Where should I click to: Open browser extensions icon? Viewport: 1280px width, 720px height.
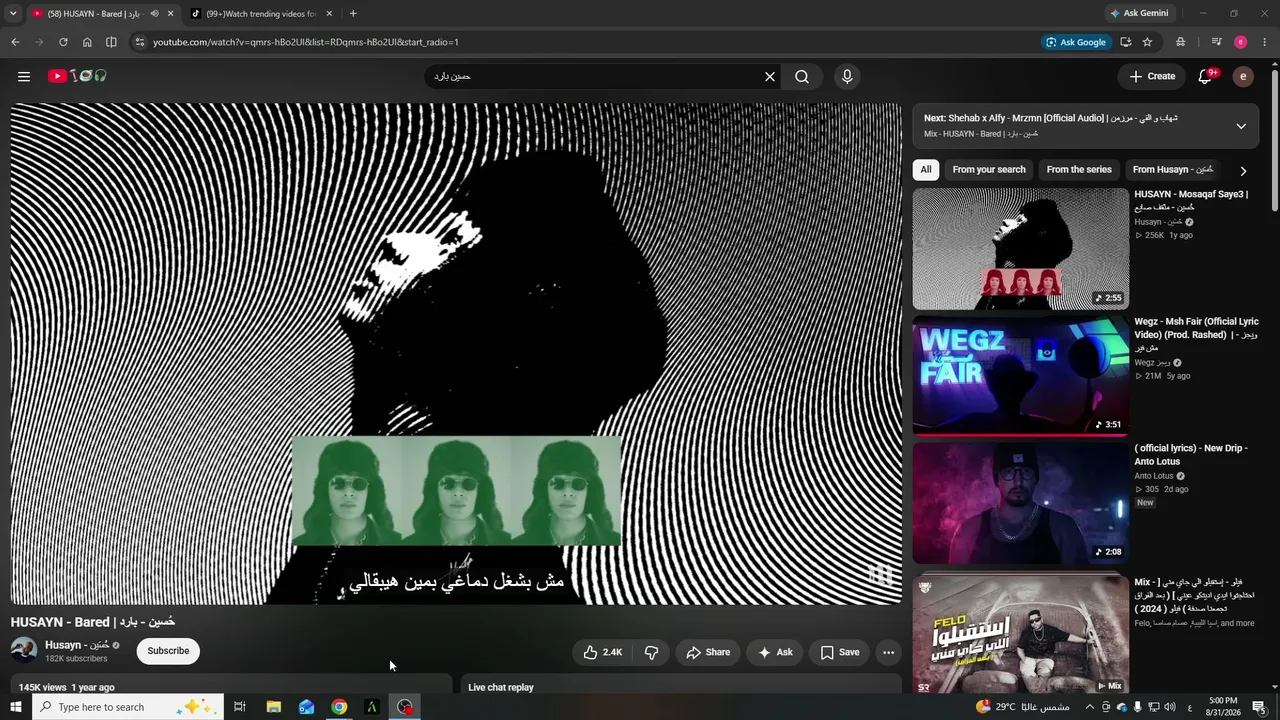pyautogui.click(x=1181, y=42)
